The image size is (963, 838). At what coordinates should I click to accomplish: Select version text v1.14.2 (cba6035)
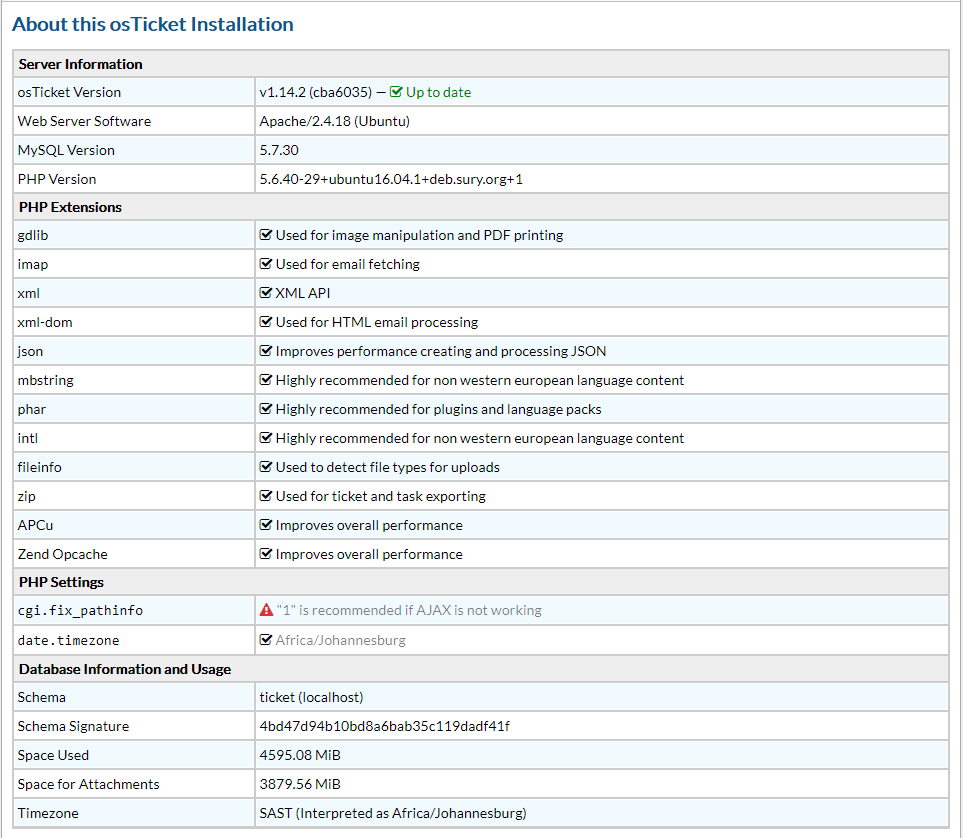point(316,92)
